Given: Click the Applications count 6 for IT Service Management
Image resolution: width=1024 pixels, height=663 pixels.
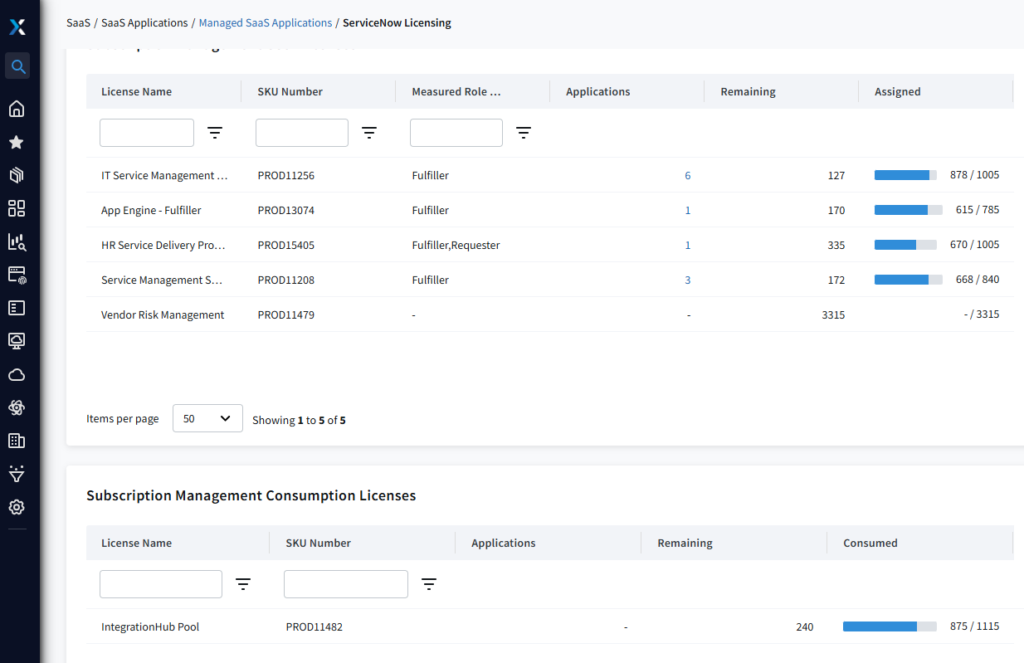Looking at the screenshot, I should point(687,175).
